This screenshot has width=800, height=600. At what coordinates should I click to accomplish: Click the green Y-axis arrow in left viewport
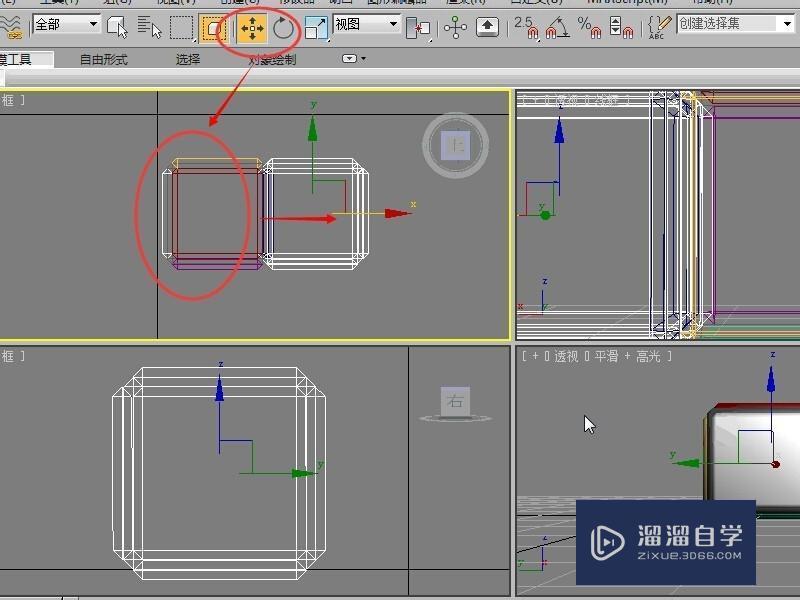point(304,473)
